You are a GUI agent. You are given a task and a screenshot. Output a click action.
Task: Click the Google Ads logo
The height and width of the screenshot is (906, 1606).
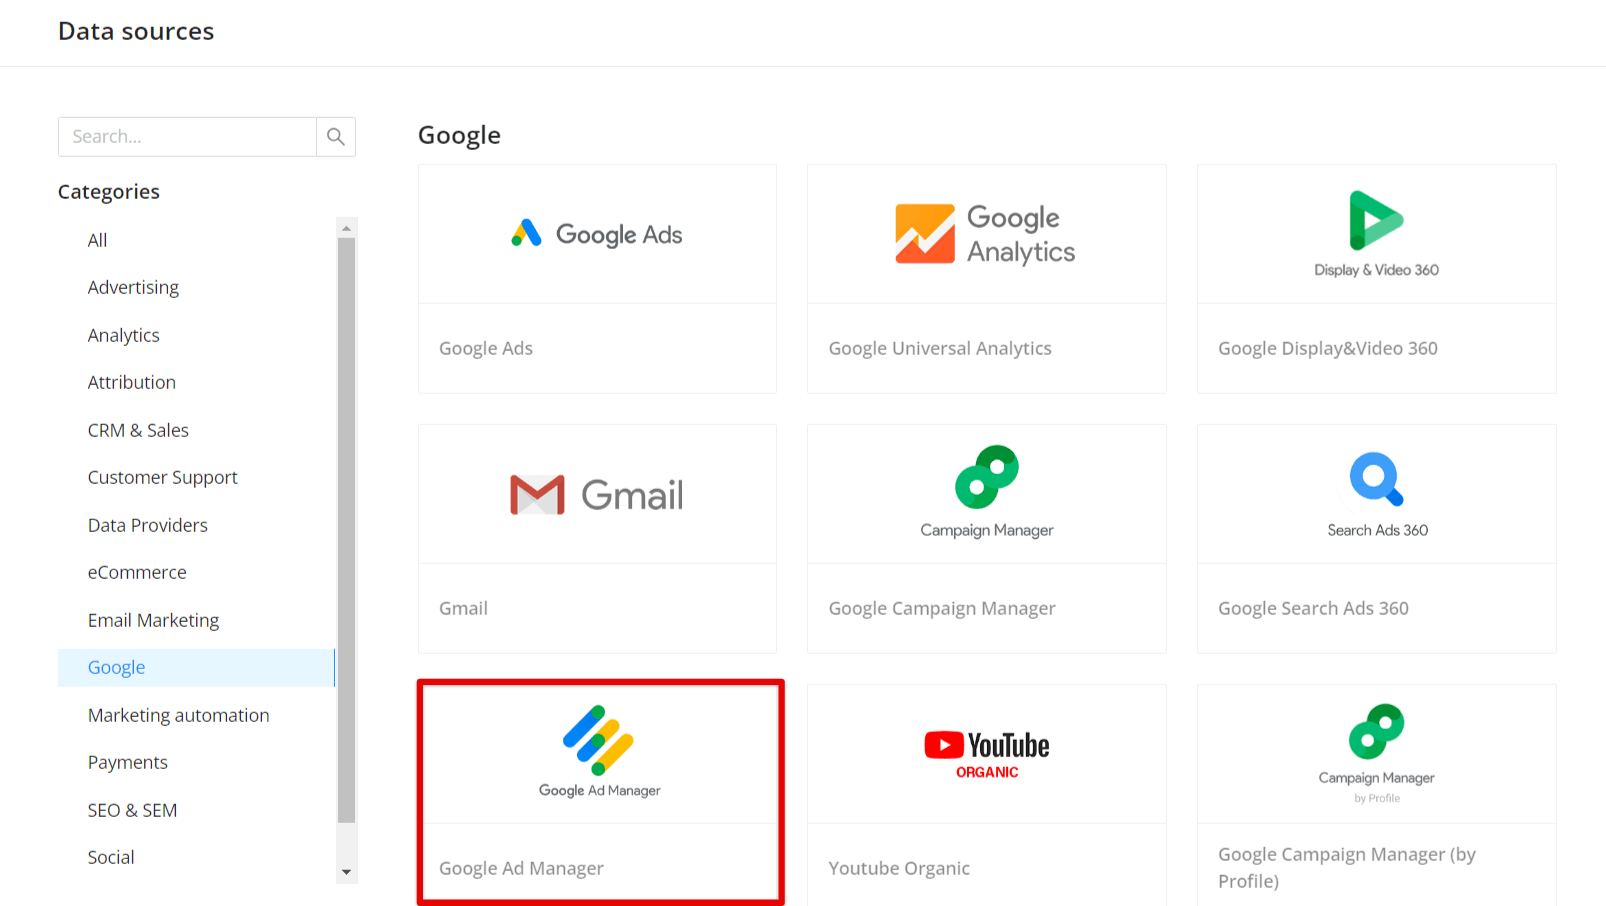[597, 234]
